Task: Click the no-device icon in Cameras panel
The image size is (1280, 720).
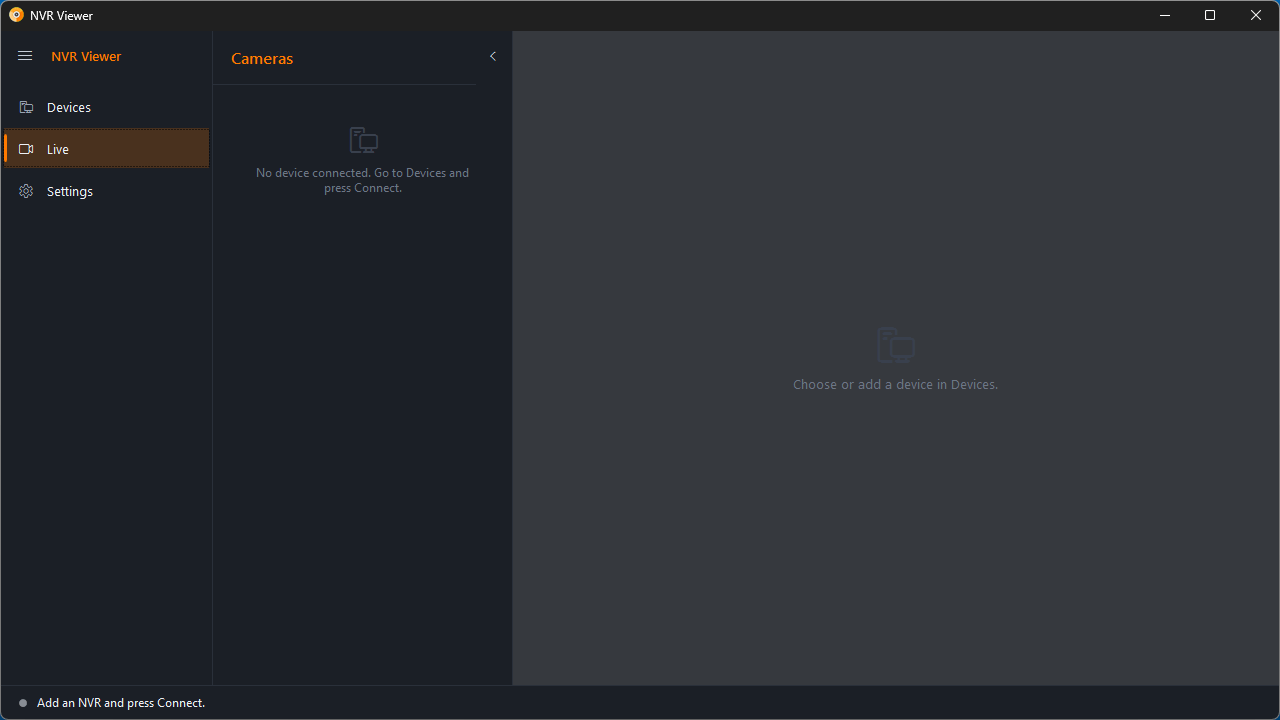Action: [363, 140]
